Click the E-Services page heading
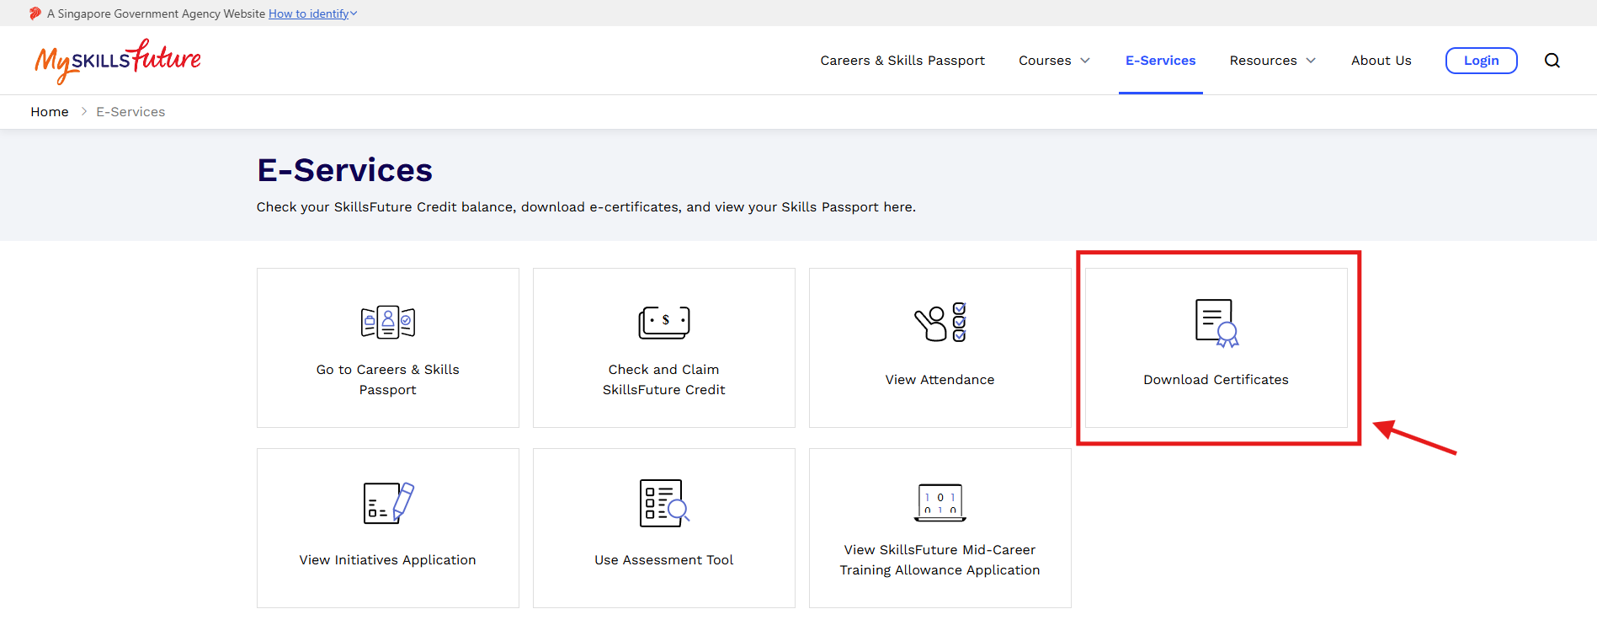 pyautogui.click(x=345, y=170)
